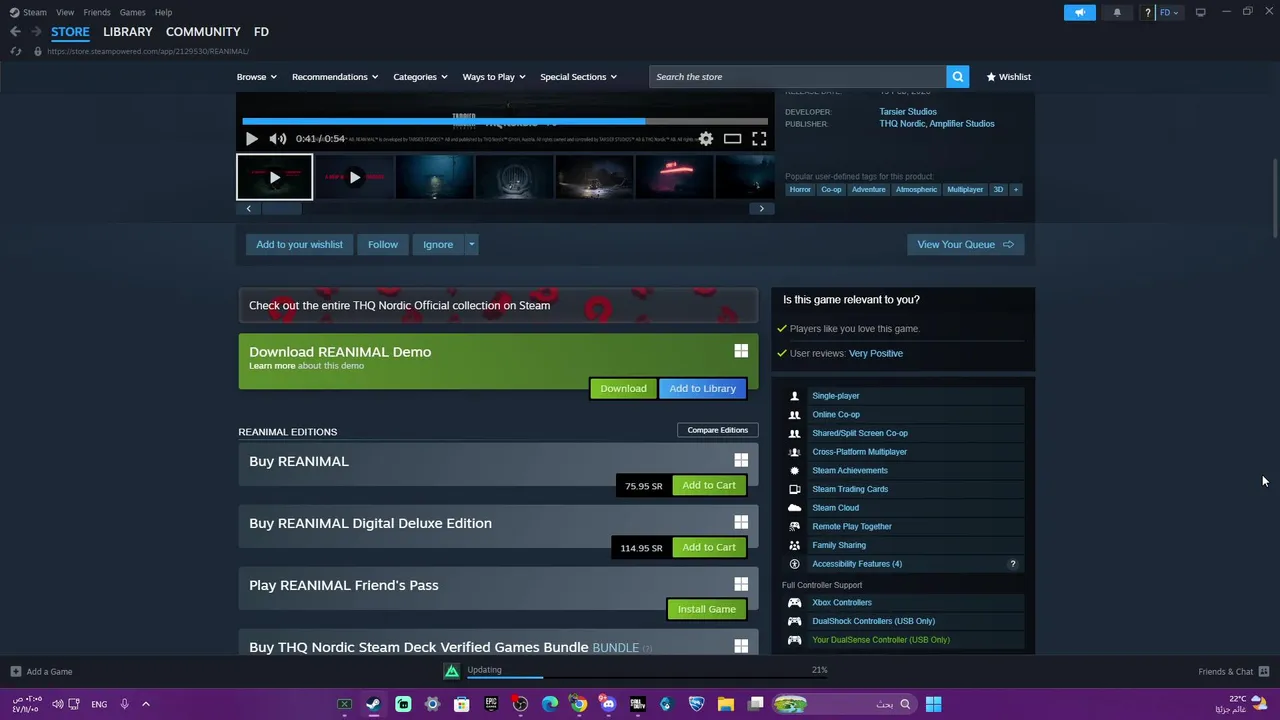Go back with the left arrow

15,32
